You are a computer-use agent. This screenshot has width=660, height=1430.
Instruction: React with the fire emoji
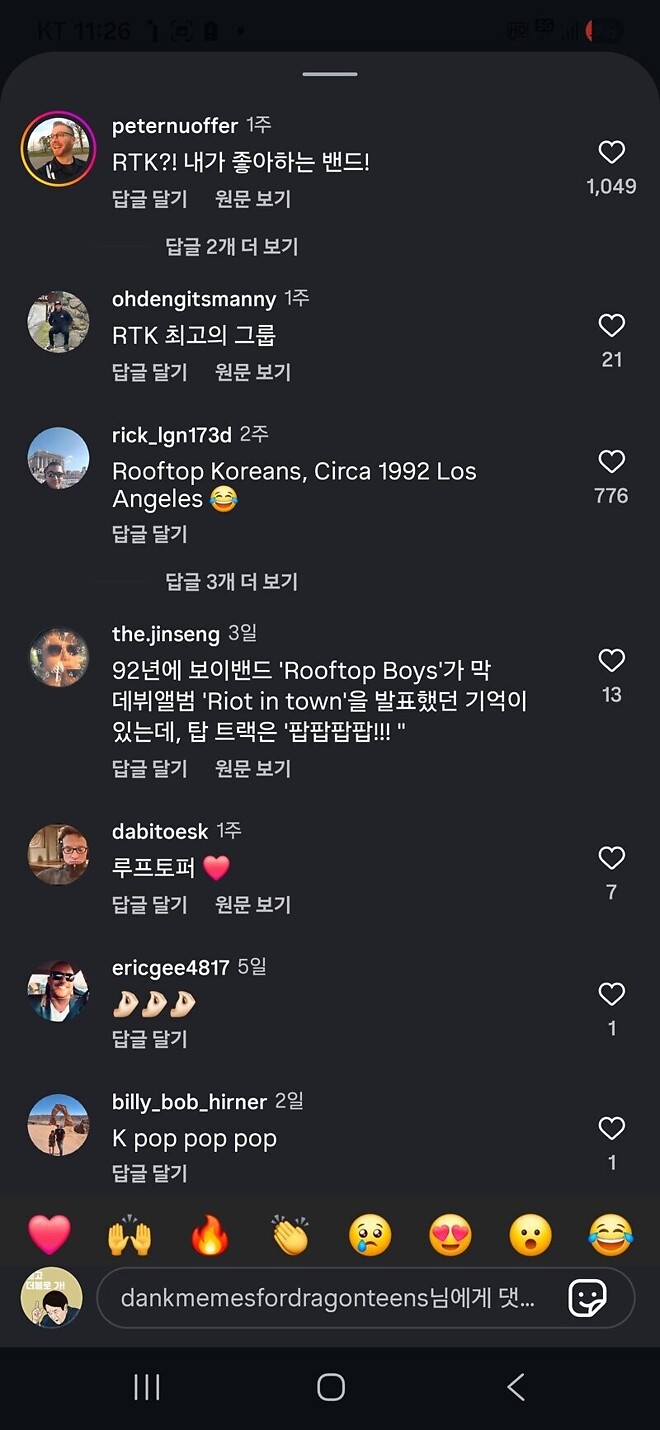coord(209,1236)
